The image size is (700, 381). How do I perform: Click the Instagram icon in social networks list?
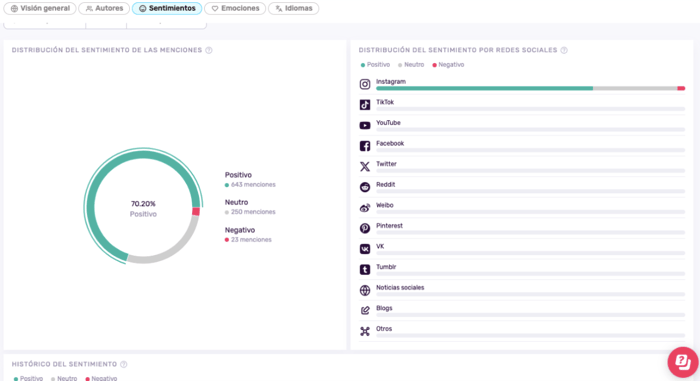click(x=365, y=84)
